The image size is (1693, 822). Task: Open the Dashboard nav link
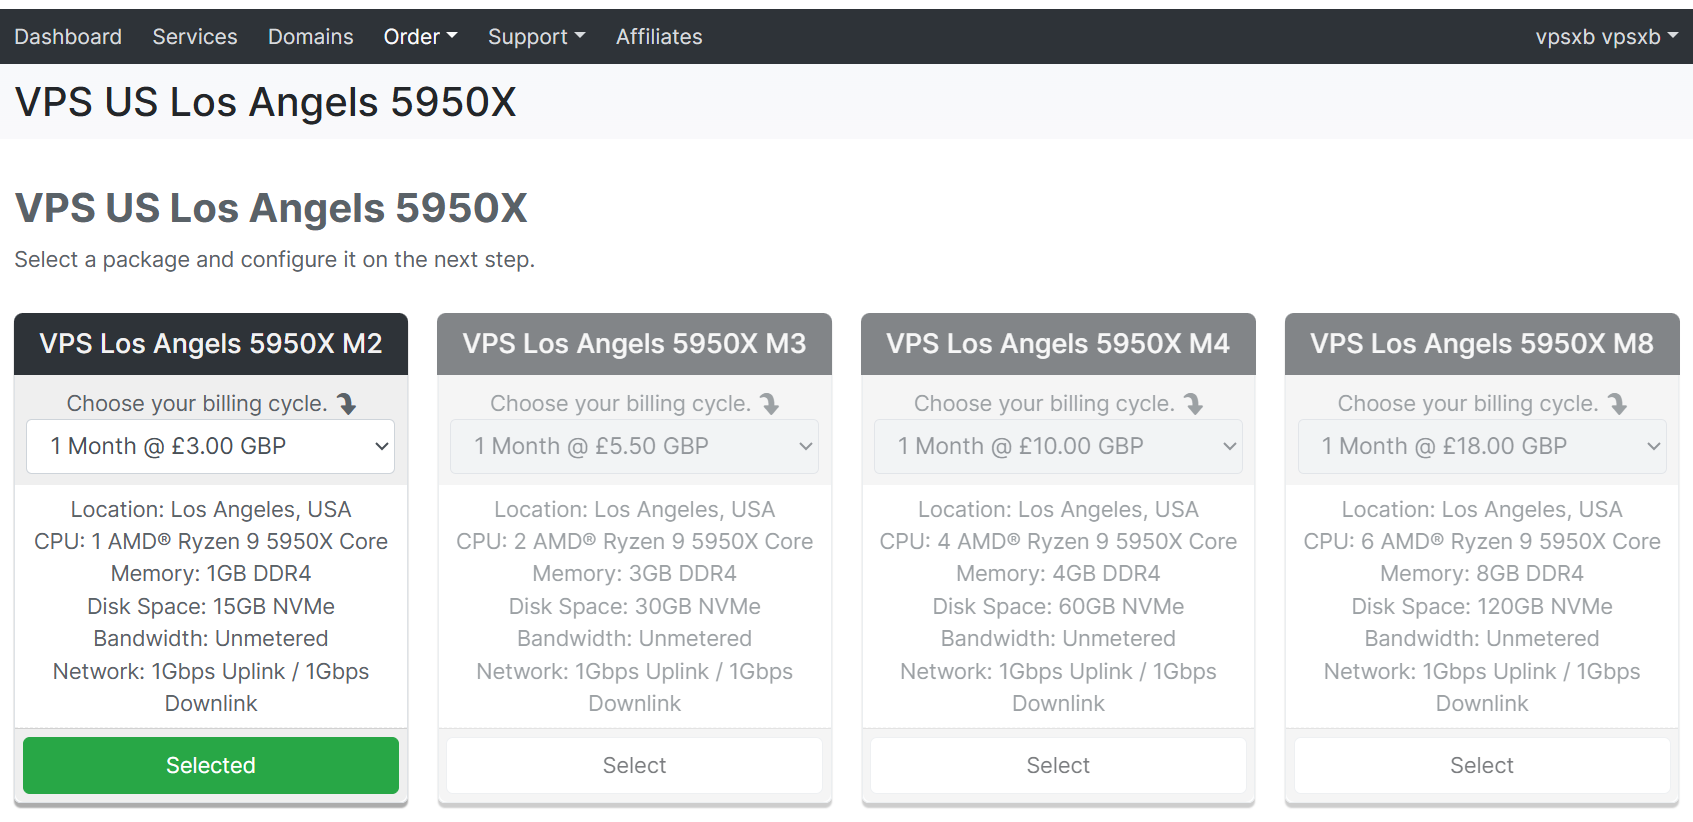(68, 37)
